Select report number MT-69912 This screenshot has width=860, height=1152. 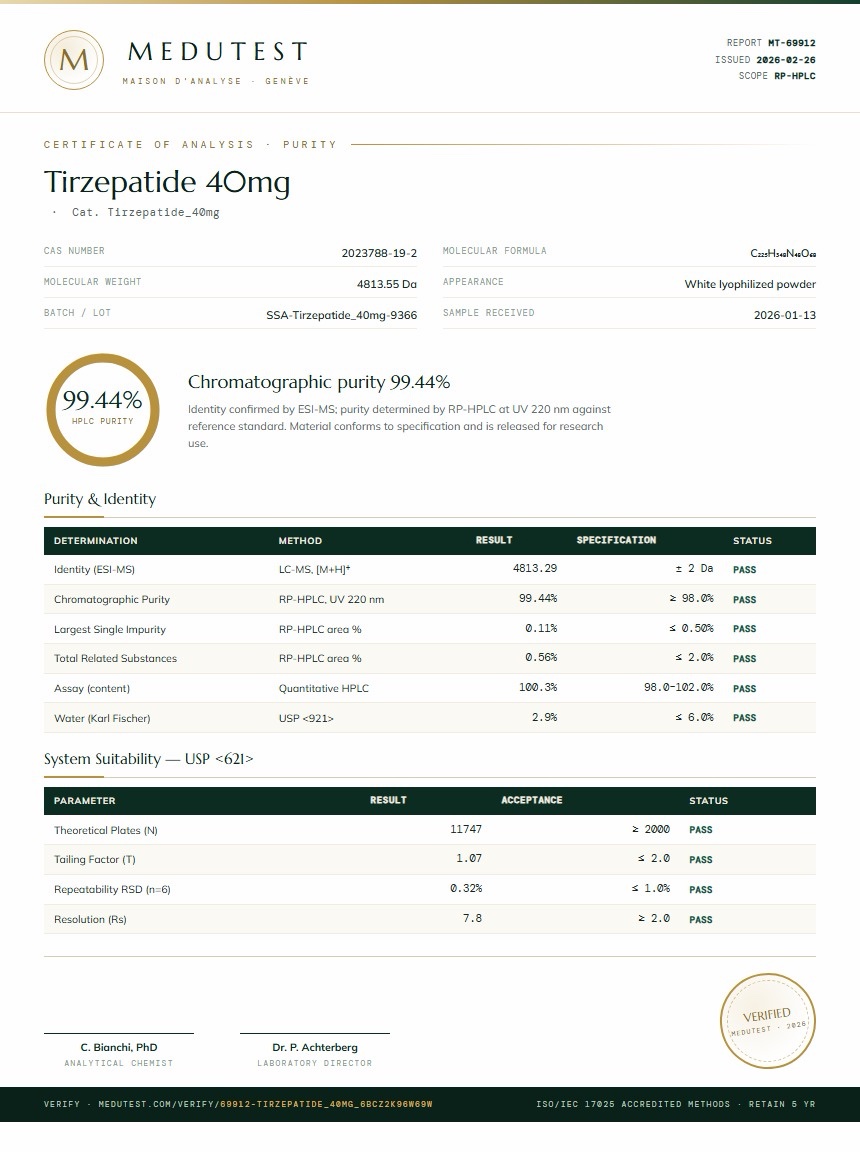click(792, 43)
